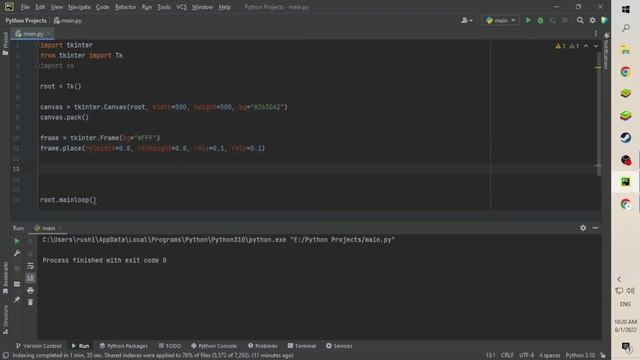
Task: Open the Problems tool window
Action: pos(262,346)
